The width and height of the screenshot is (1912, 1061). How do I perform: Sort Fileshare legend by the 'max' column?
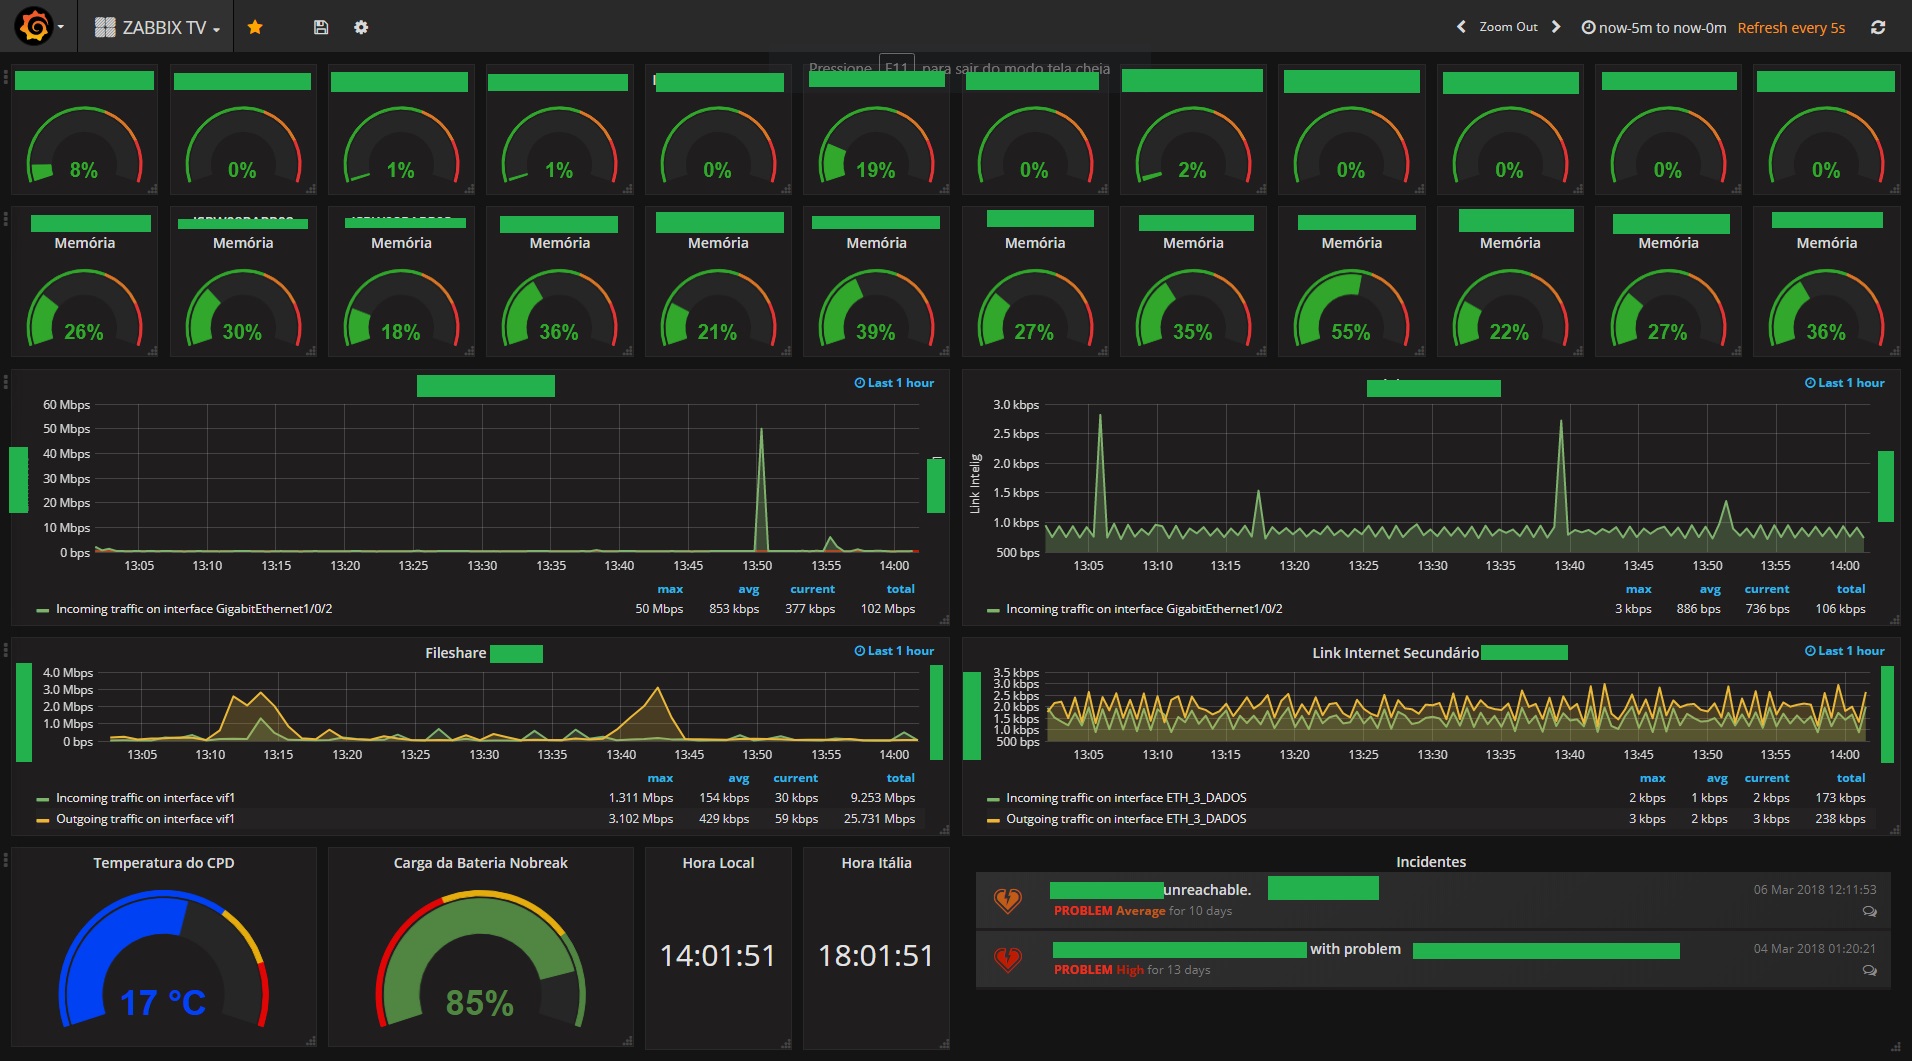pyautogui.click(x=660, y=778)
